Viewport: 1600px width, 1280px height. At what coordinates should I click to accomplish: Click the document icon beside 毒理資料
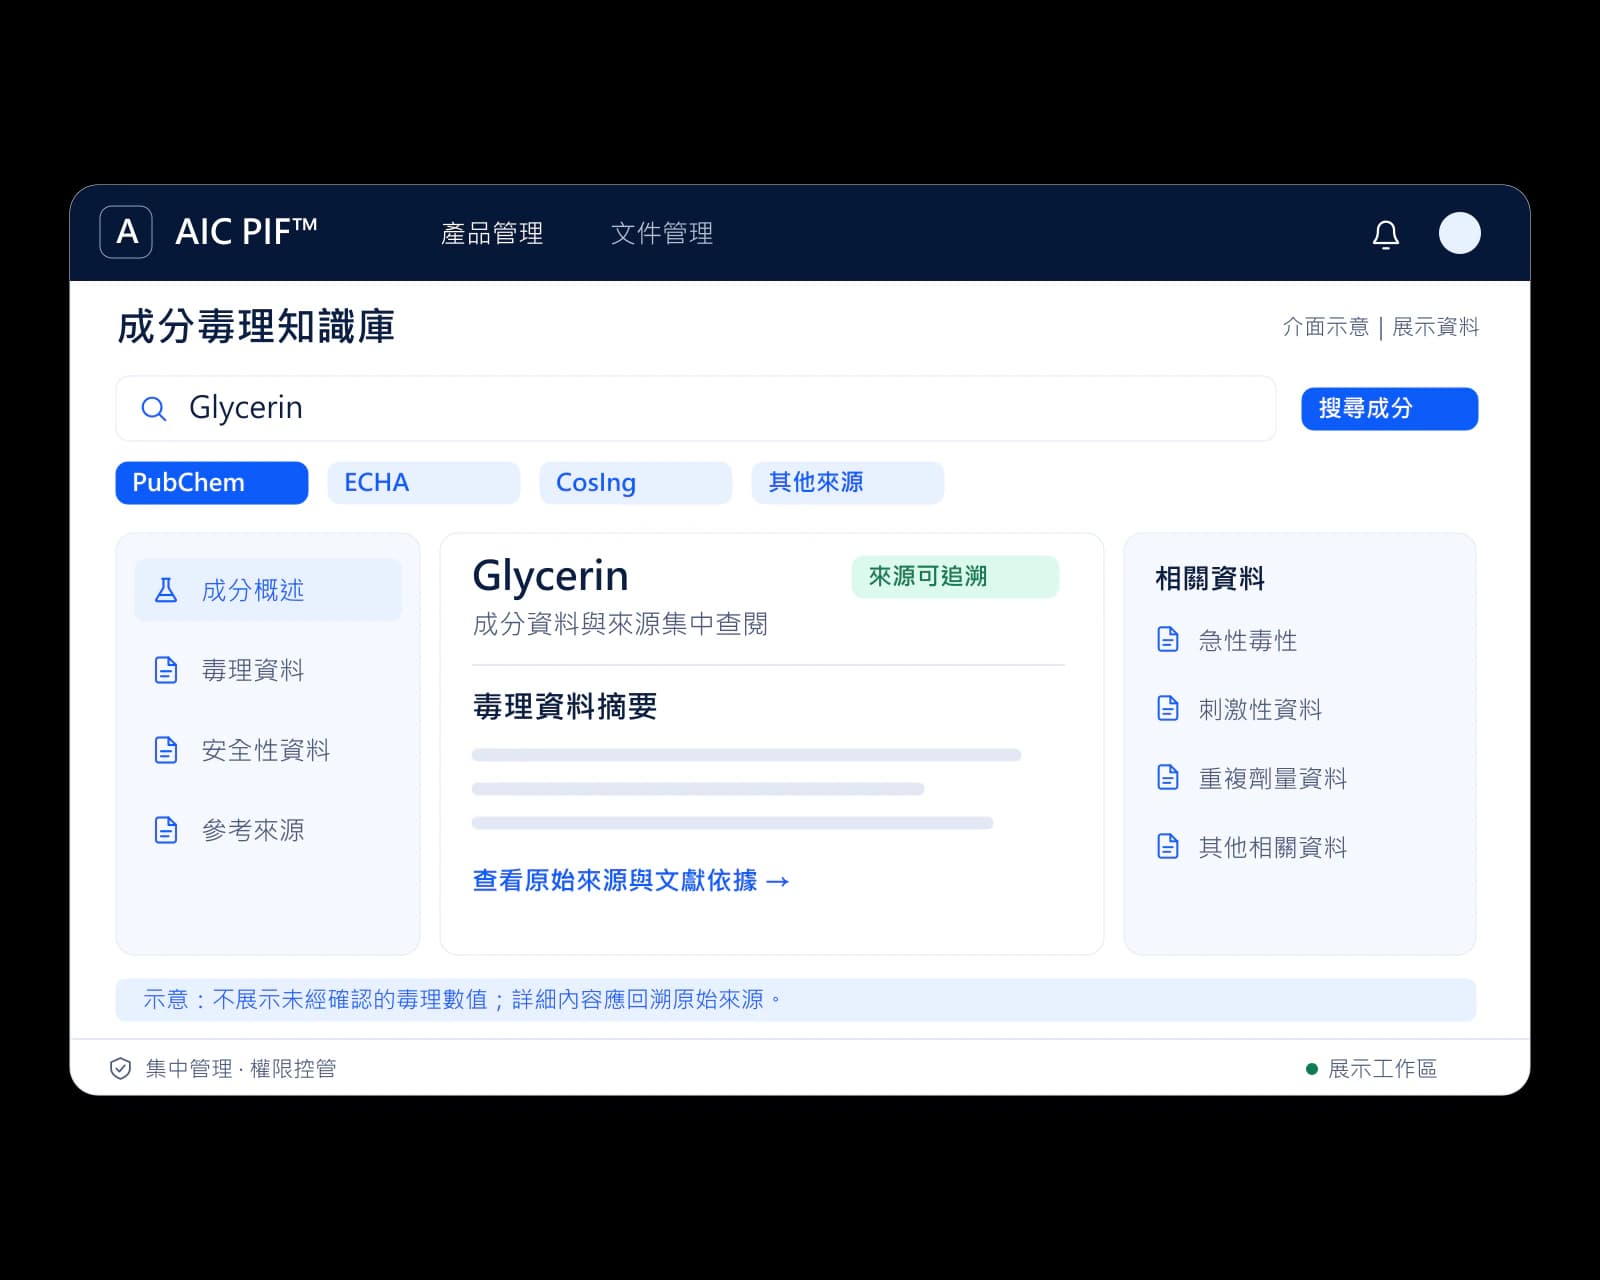tap(166, 670)
